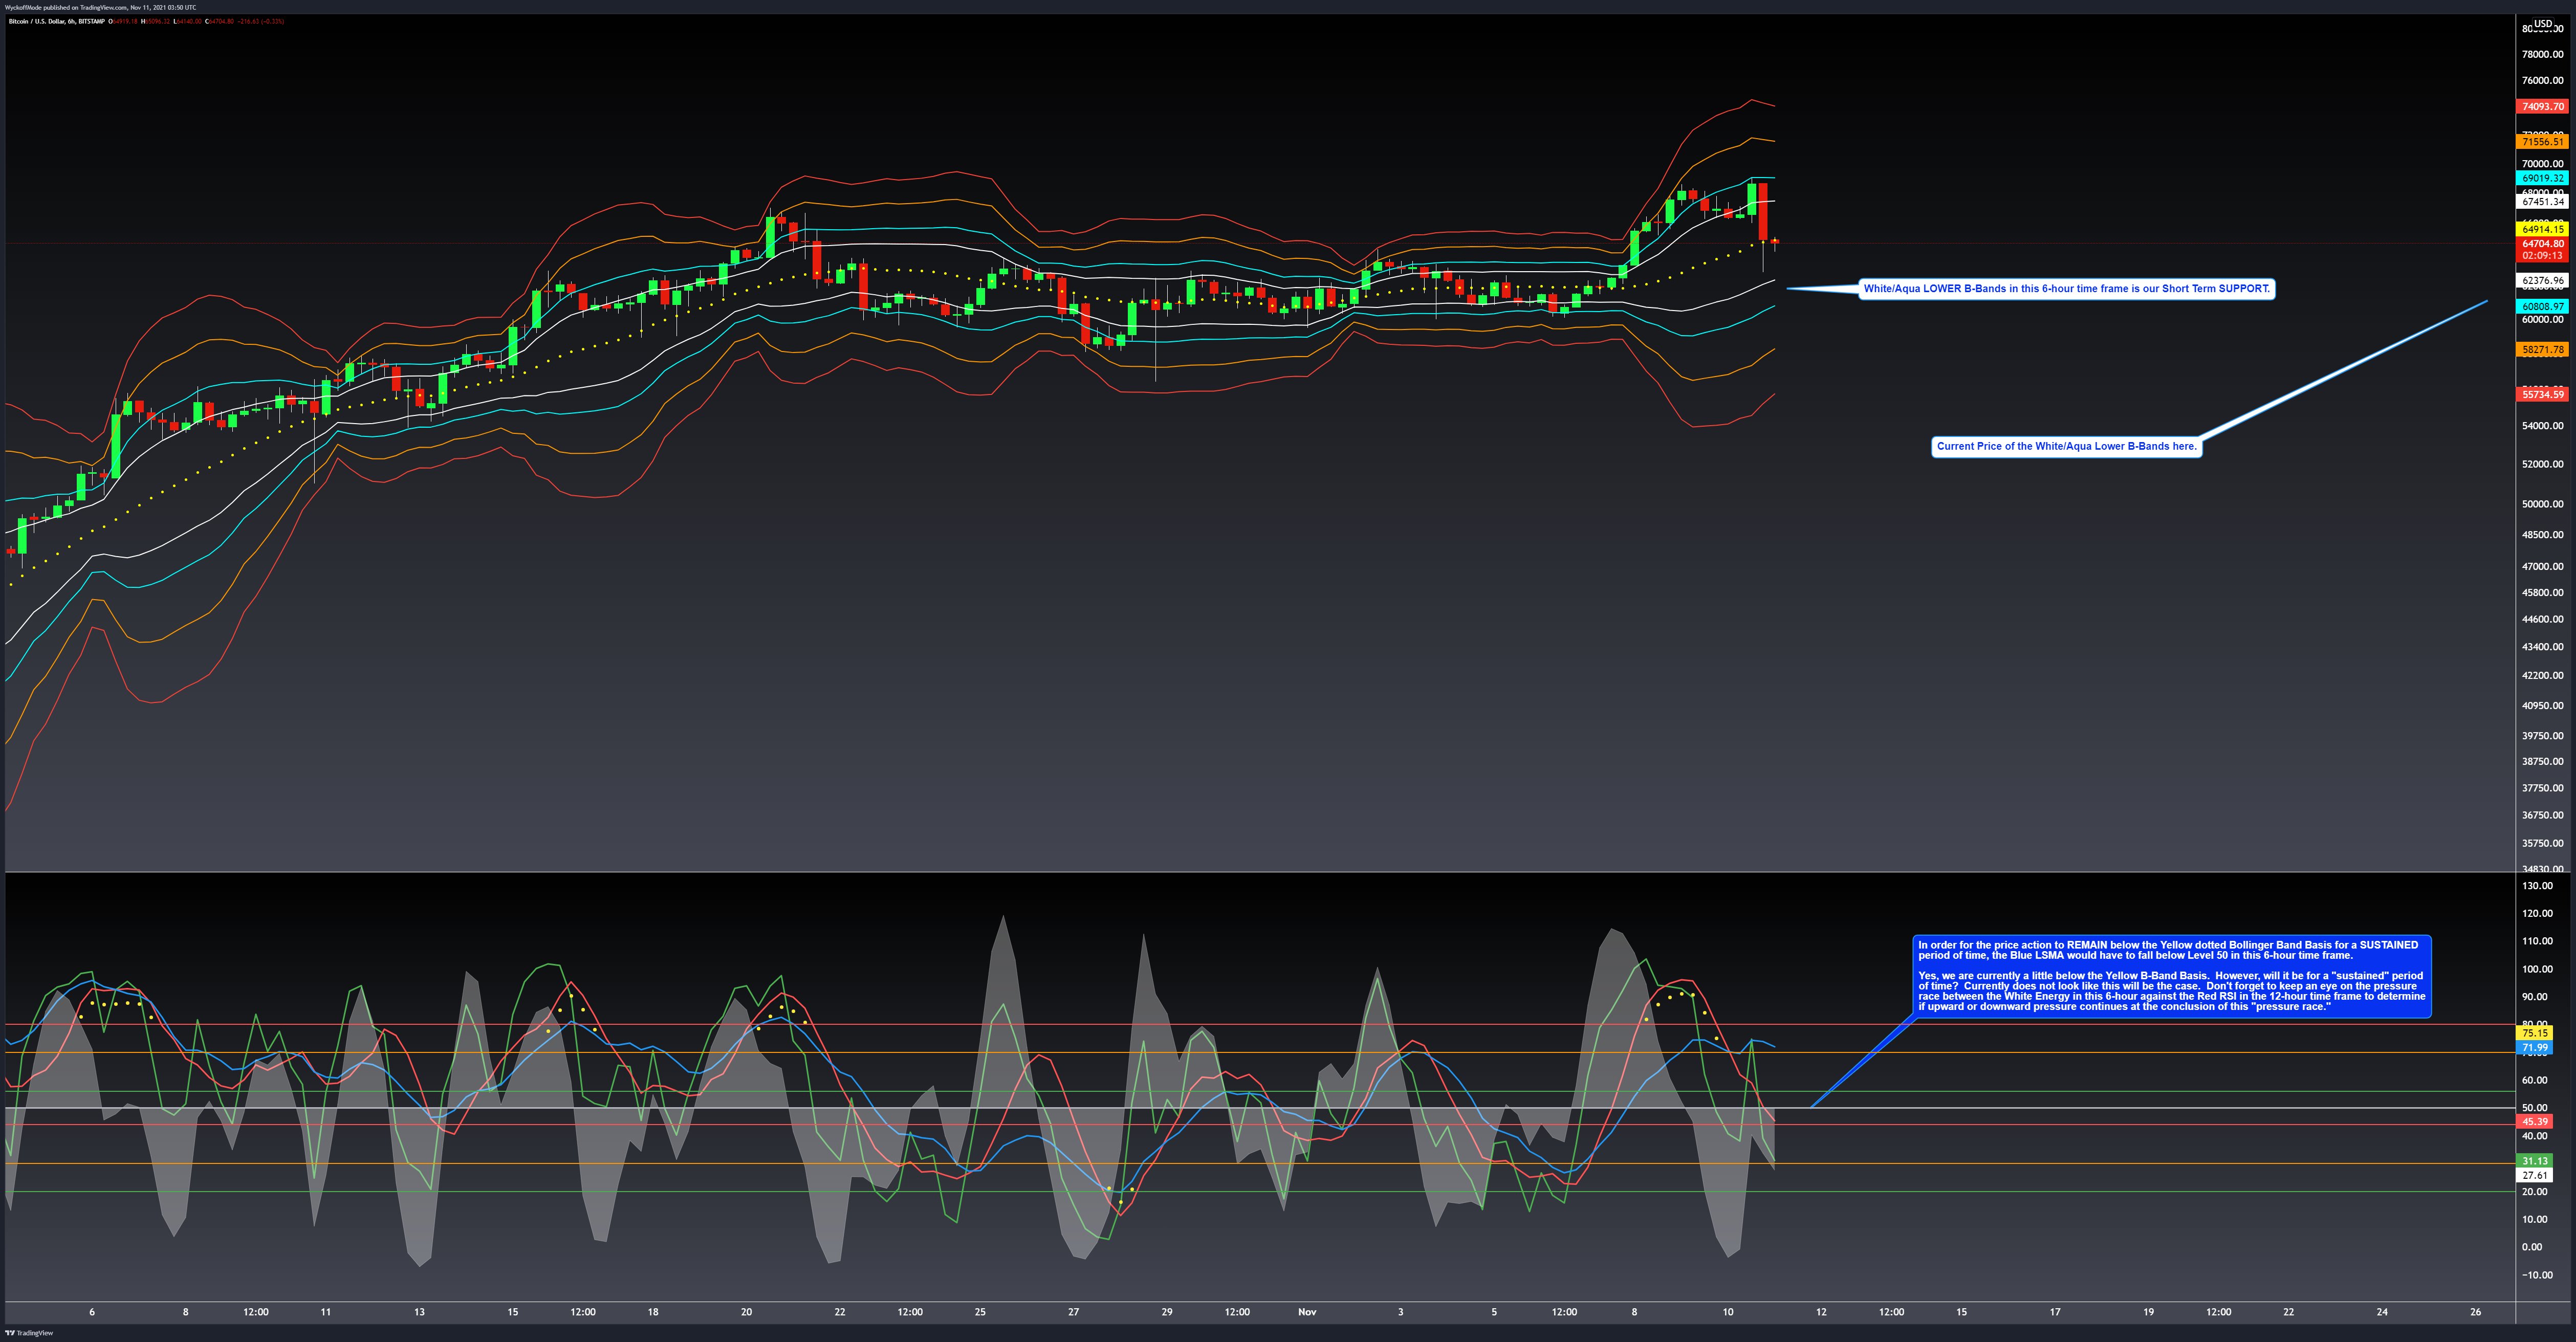Click the WyckoffMode published on TradingView.com header
Image resolution: width=2576 pixels, height=1342 pixels.
coord(100,7)
